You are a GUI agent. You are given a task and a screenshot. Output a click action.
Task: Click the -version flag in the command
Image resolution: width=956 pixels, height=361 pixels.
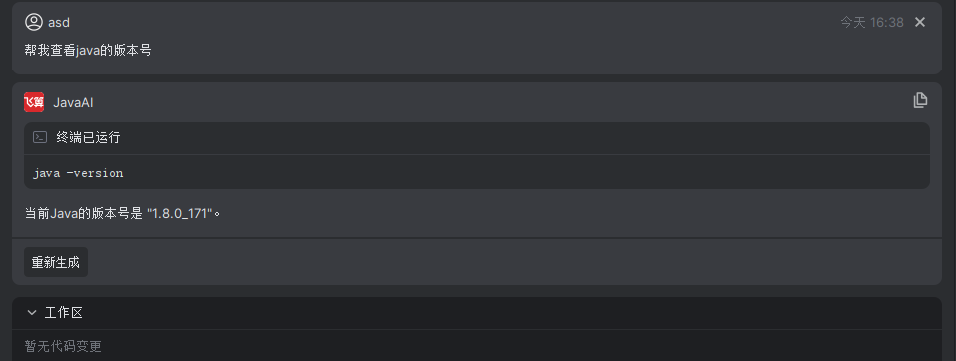click(95, 173)
